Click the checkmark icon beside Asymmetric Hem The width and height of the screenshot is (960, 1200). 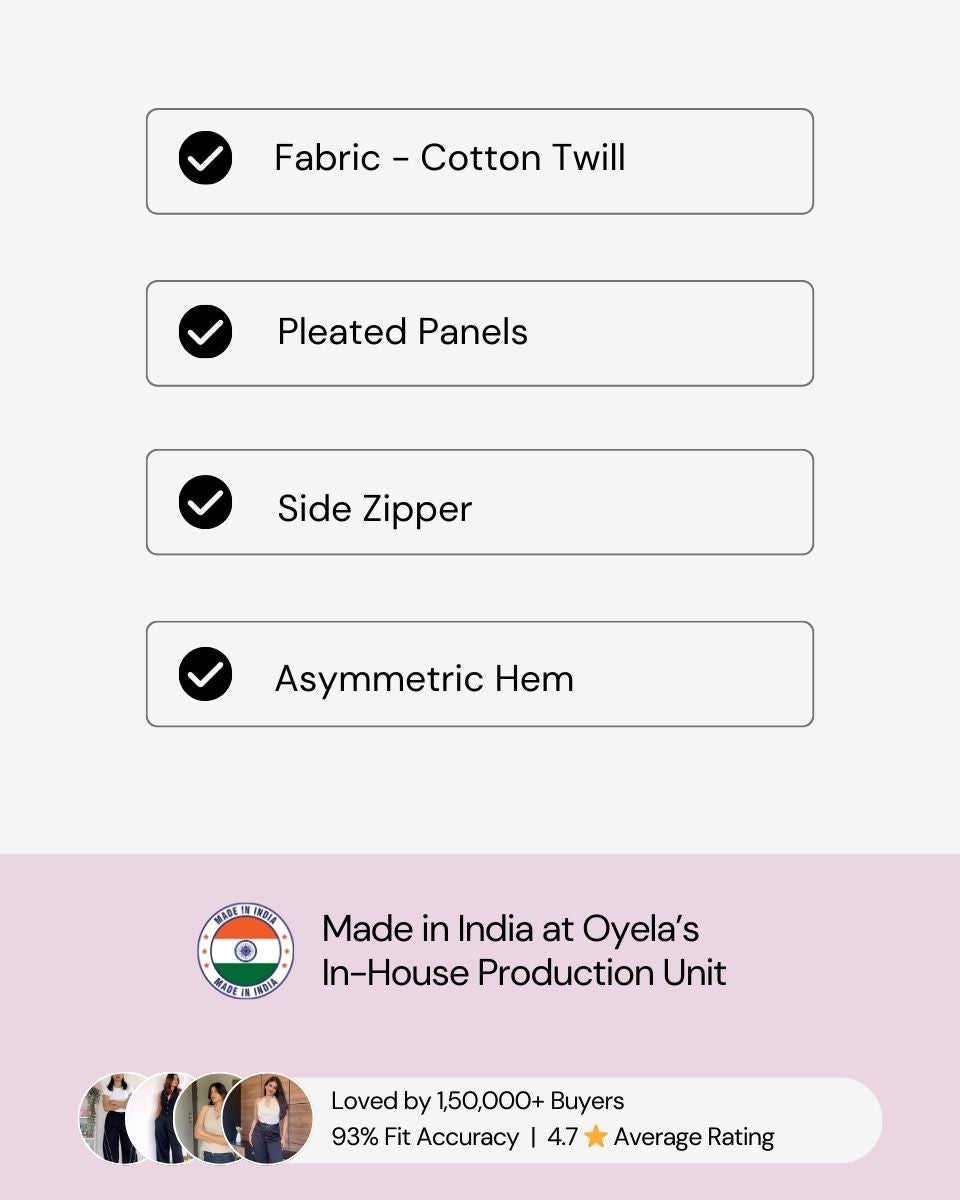click(205, 674)
